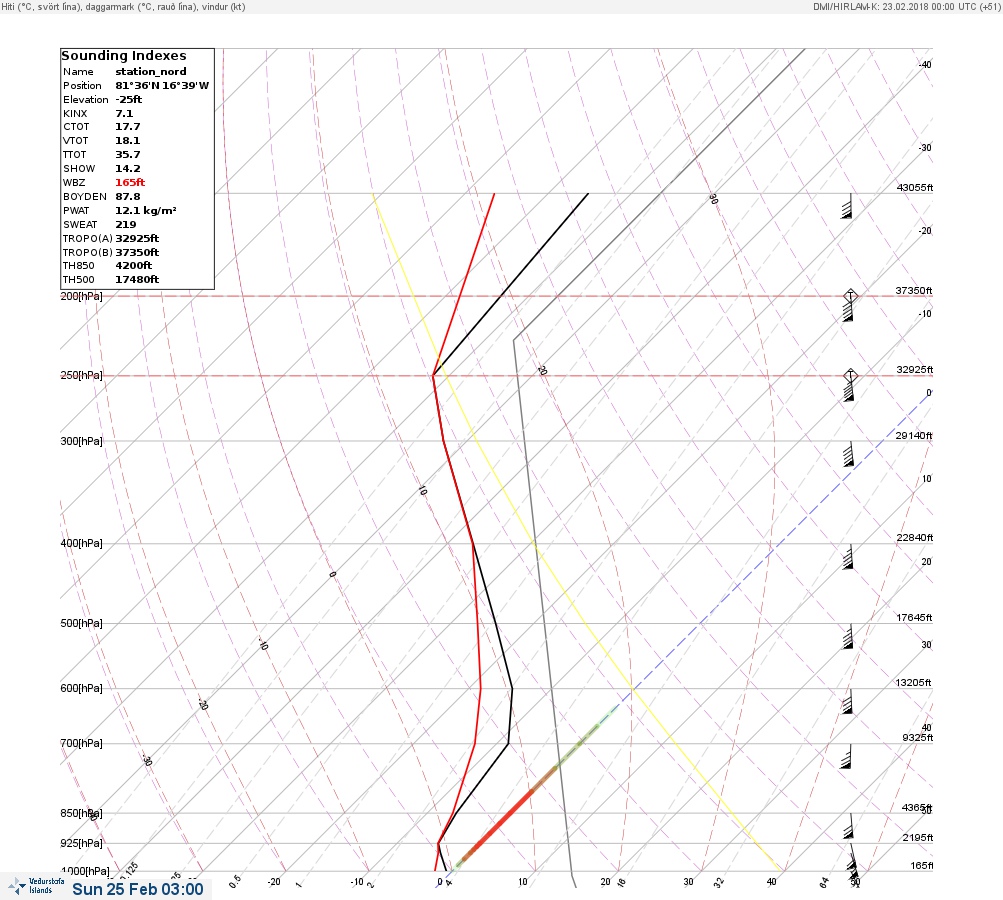
Task: Click the CTOT value 17.7
Action: tap(127, 127)
